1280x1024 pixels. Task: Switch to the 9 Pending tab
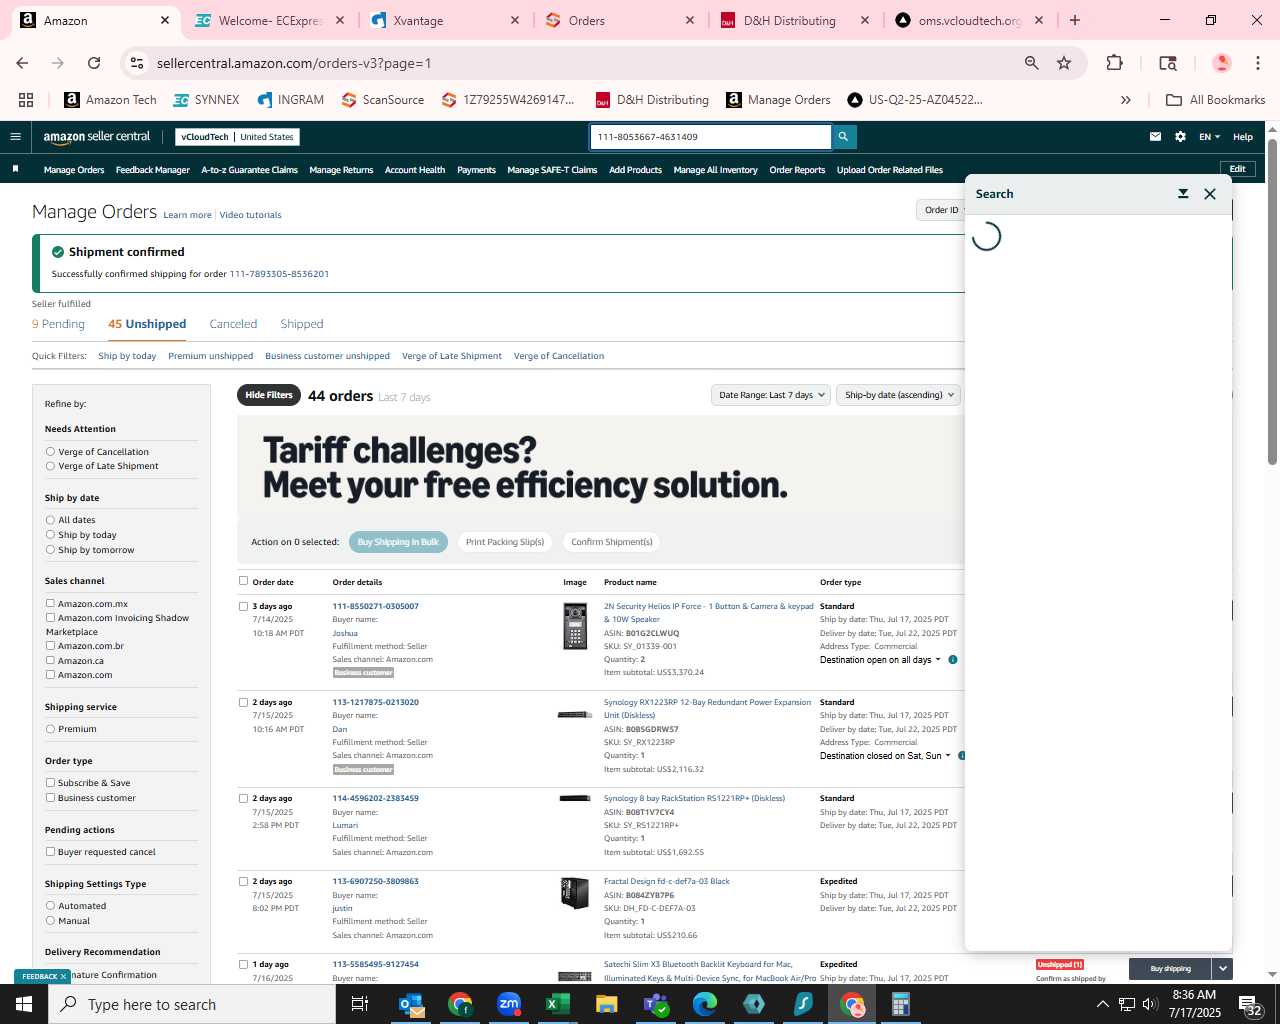[x=58, y=324]
